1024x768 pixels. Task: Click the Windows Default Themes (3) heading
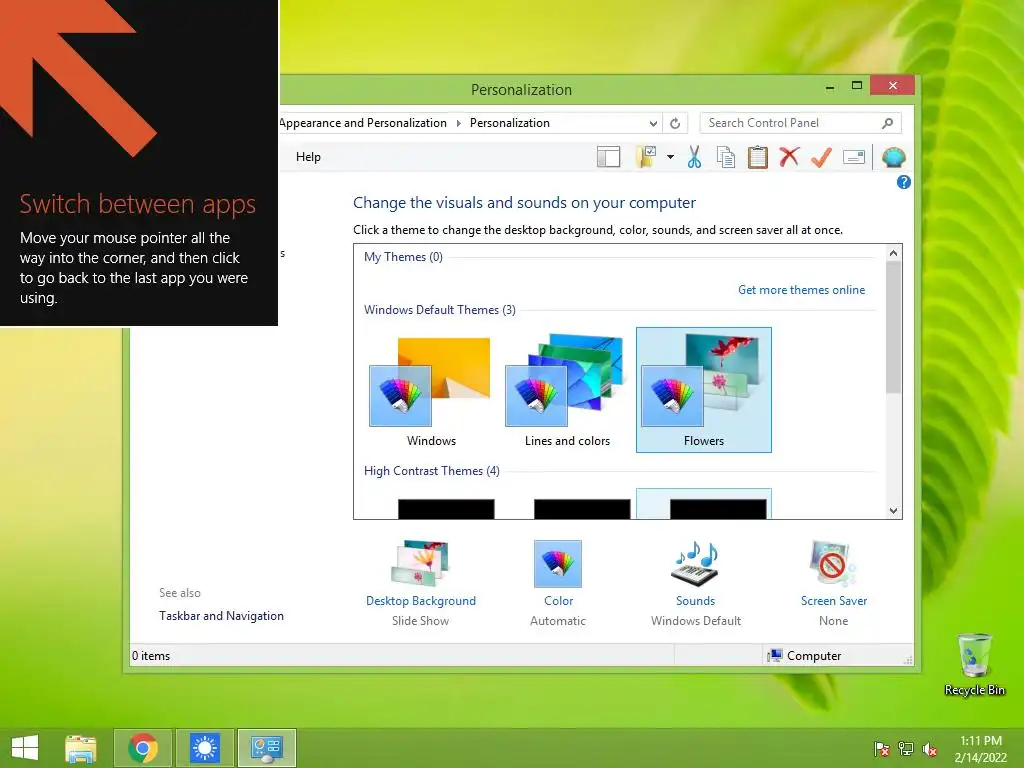440,310
